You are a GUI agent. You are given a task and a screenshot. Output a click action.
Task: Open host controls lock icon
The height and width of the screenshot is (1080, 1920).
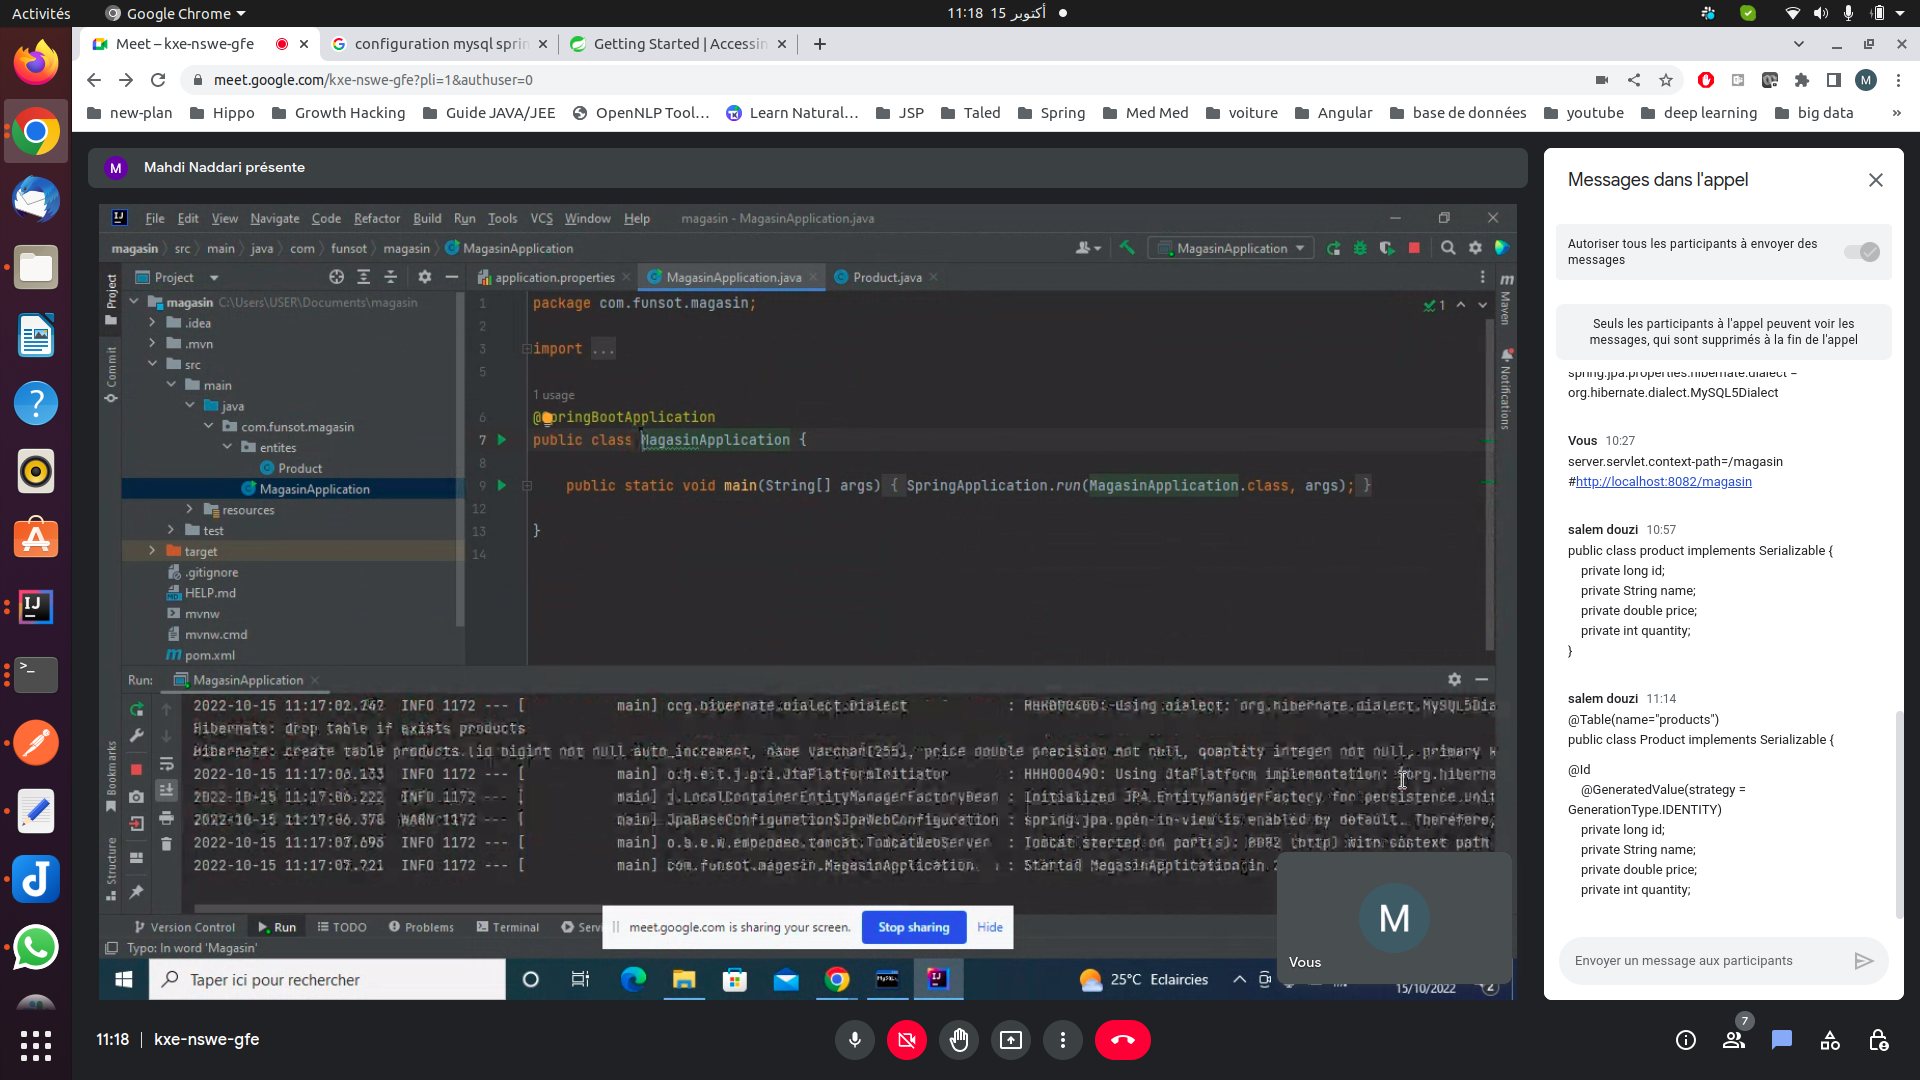(1878, 1040)
